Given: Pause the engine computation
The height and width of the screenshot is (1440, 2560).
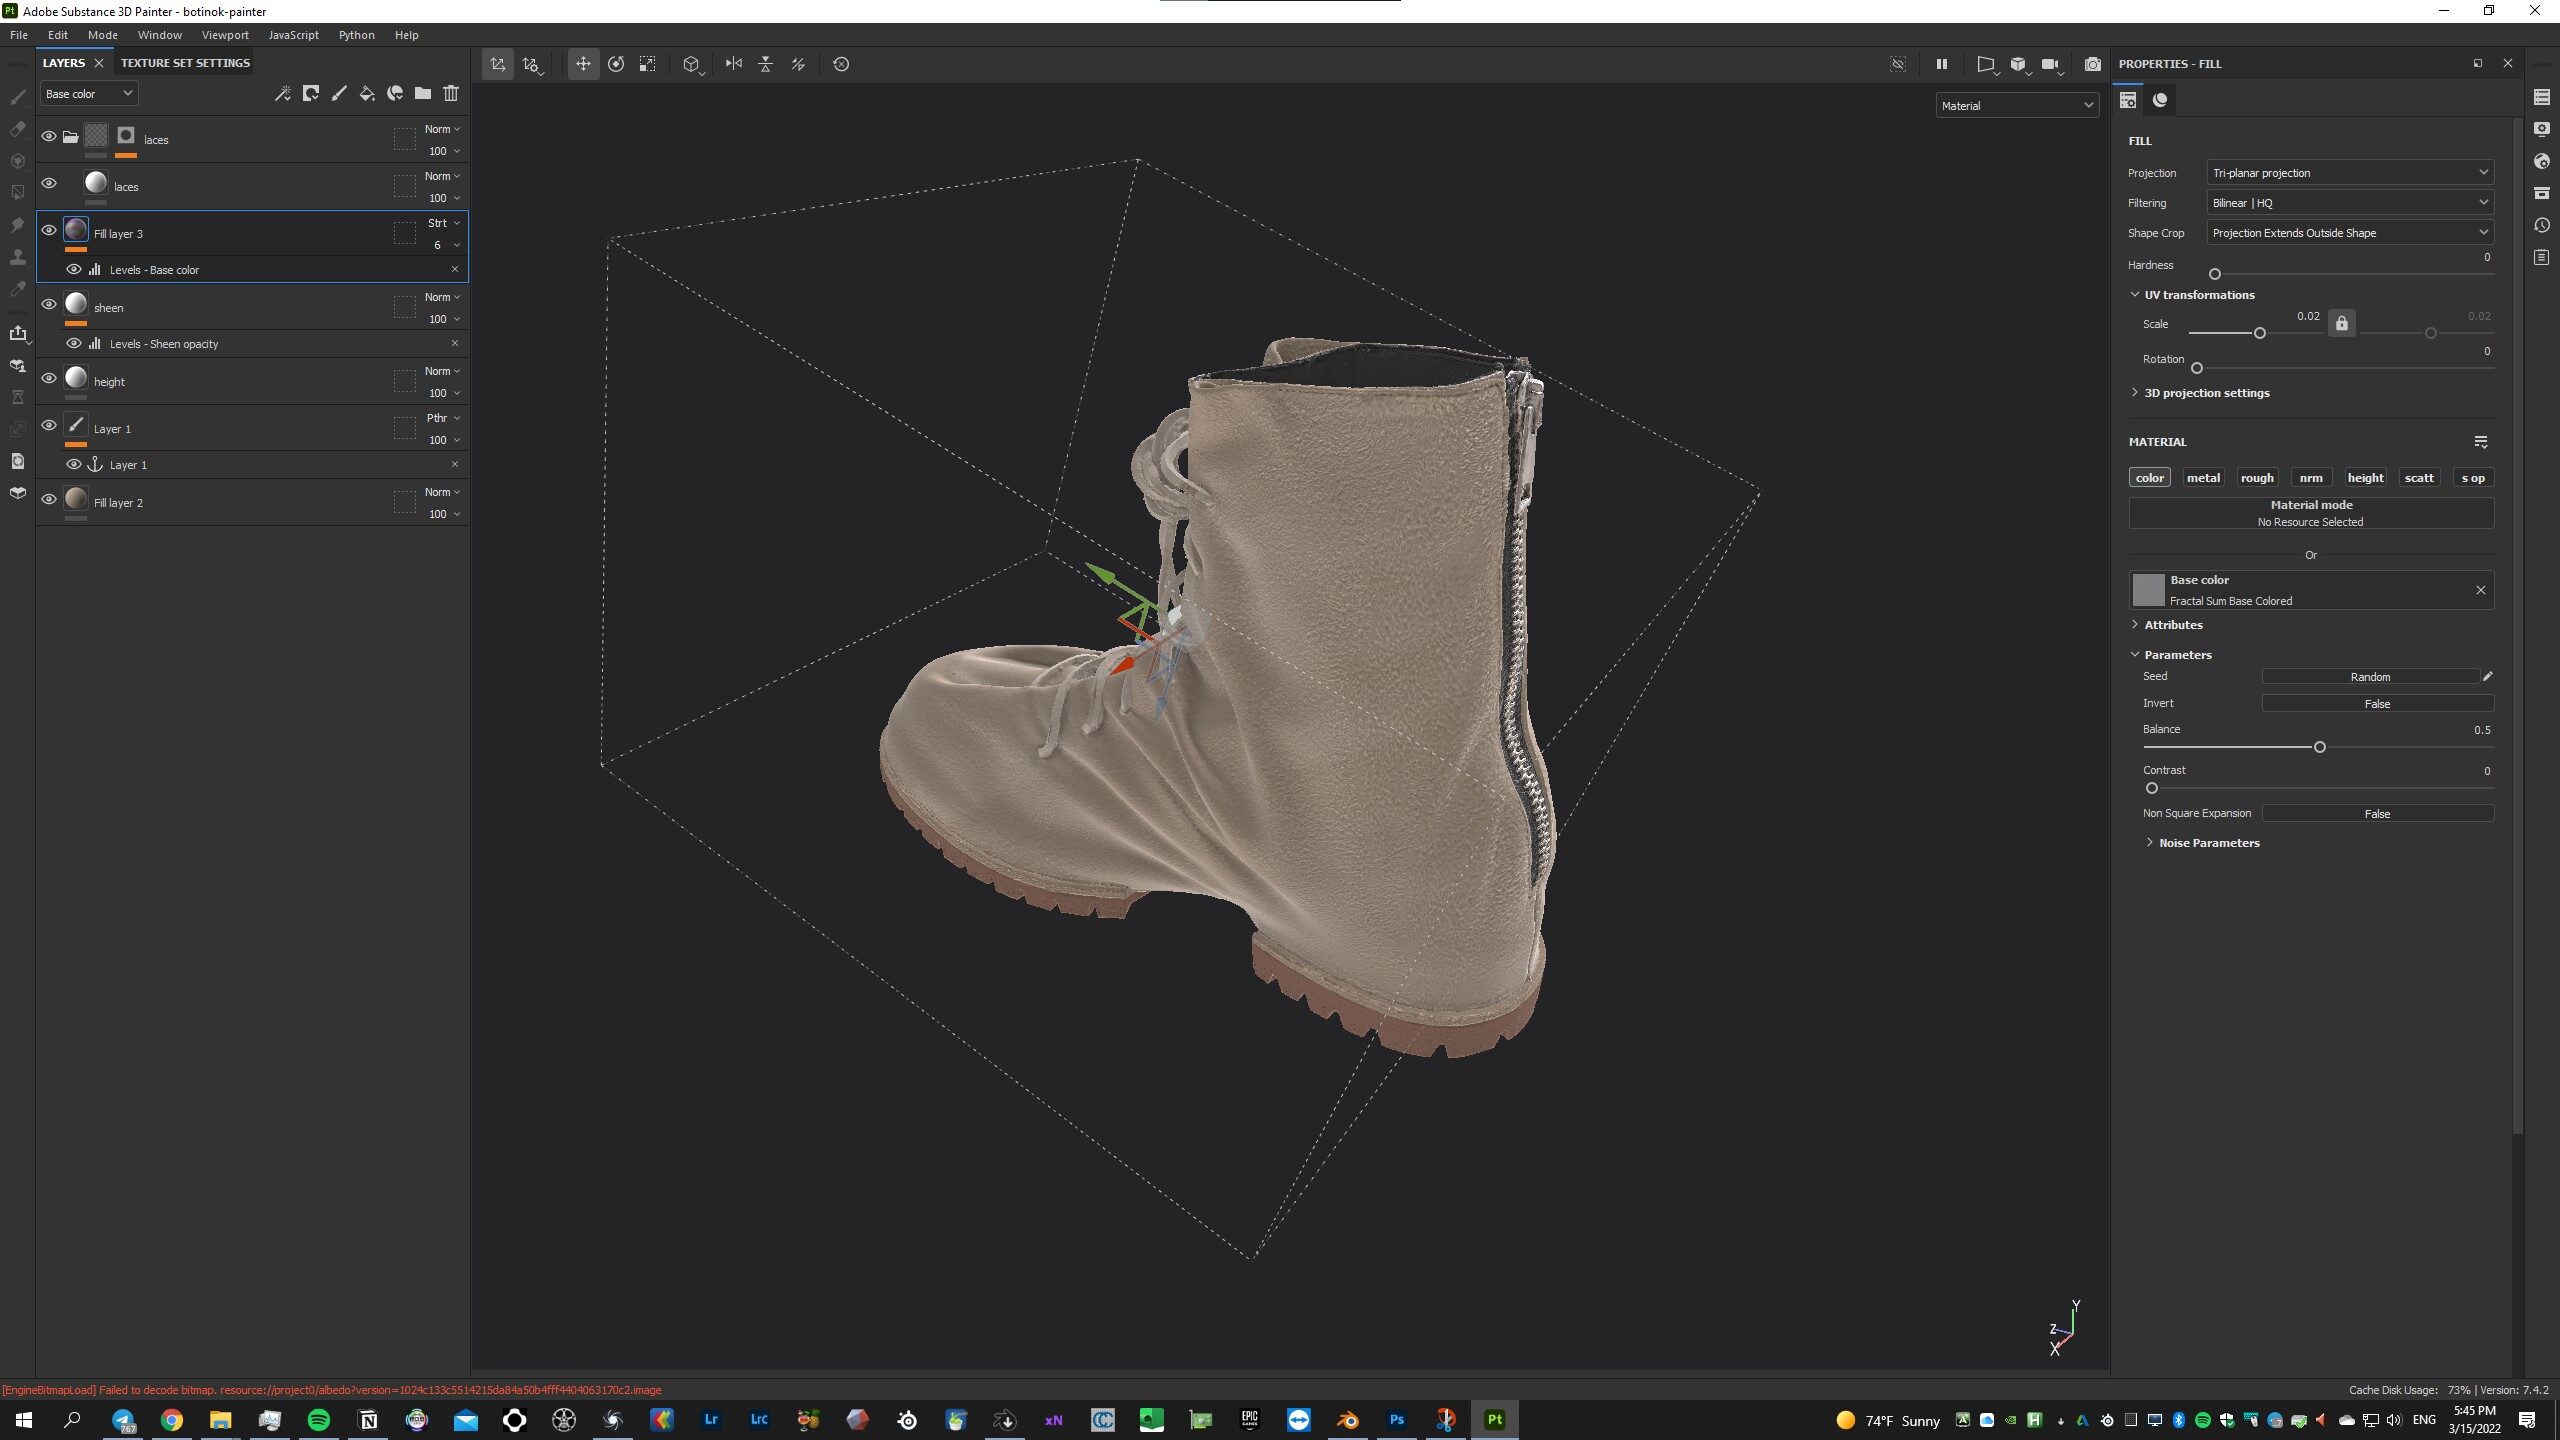Looking at the screenshot, I should click(x=1942, y=64).
